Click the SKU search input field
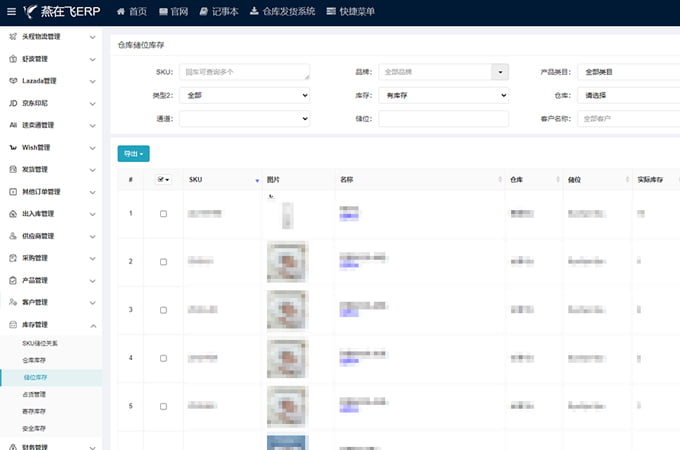This screenshot has height=450, width=680. 245,72
